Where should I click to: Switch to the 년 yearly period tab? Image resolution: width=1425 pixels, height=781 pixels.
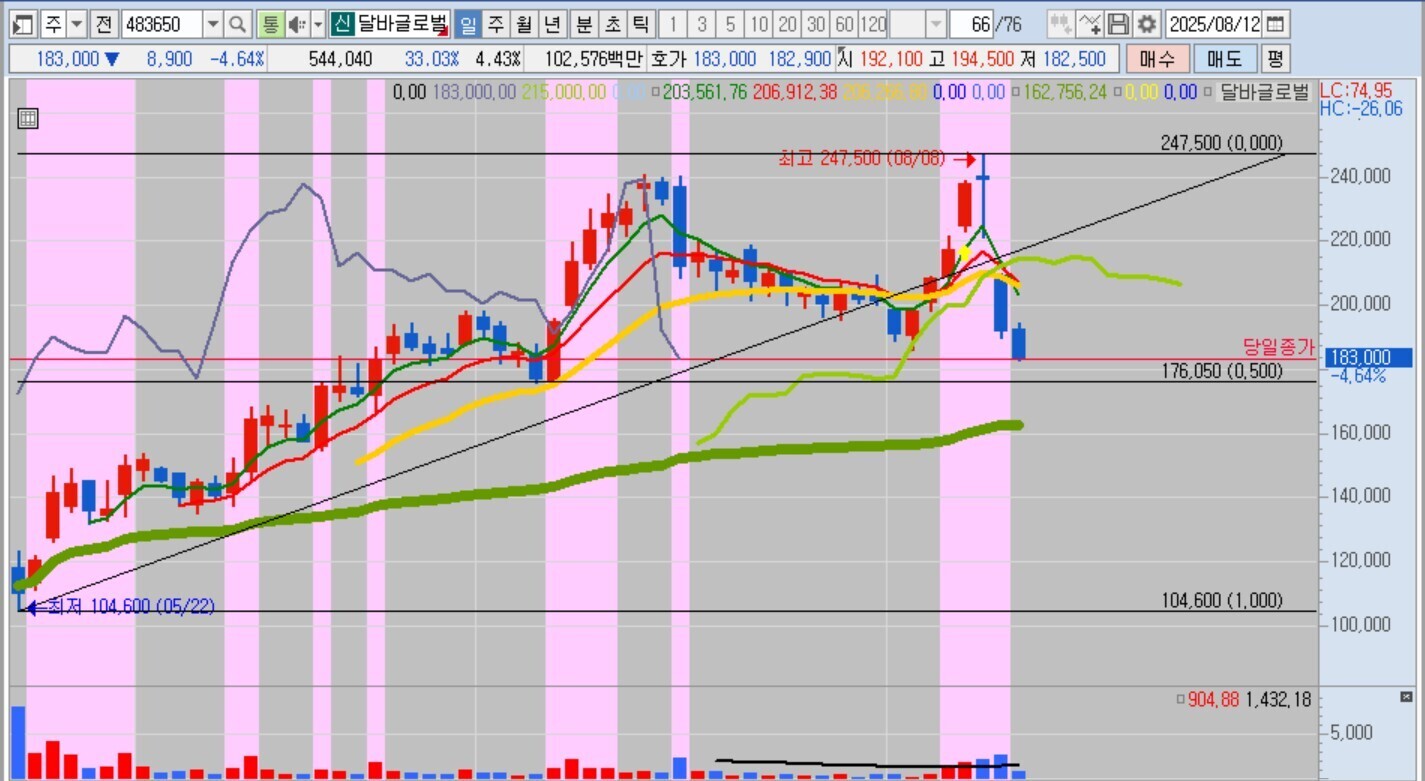pos(553,24)
